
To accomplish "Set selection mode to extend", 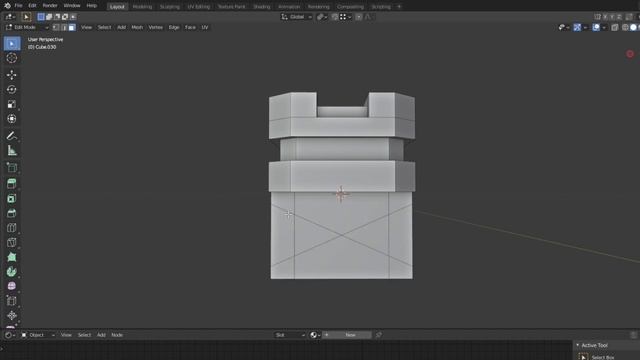I will tap(49, 17).
